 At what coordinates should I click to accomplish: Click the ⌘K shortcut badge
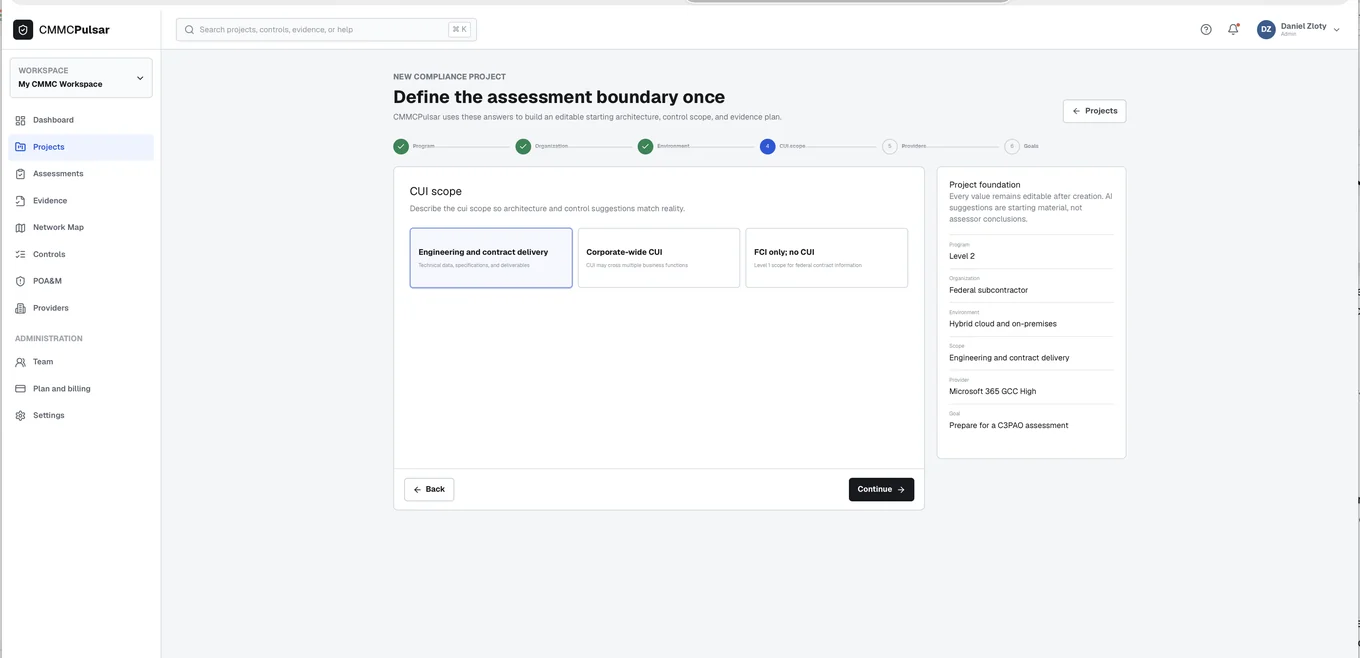[x=459, y=30]
